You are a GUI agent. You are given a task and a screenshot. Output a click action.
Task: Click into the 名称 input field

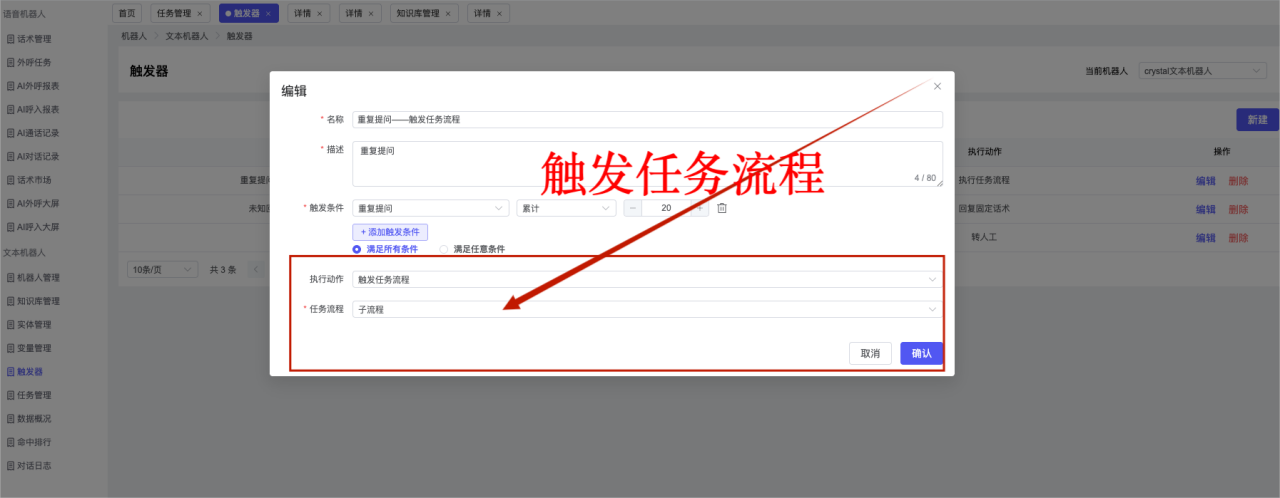646,119
